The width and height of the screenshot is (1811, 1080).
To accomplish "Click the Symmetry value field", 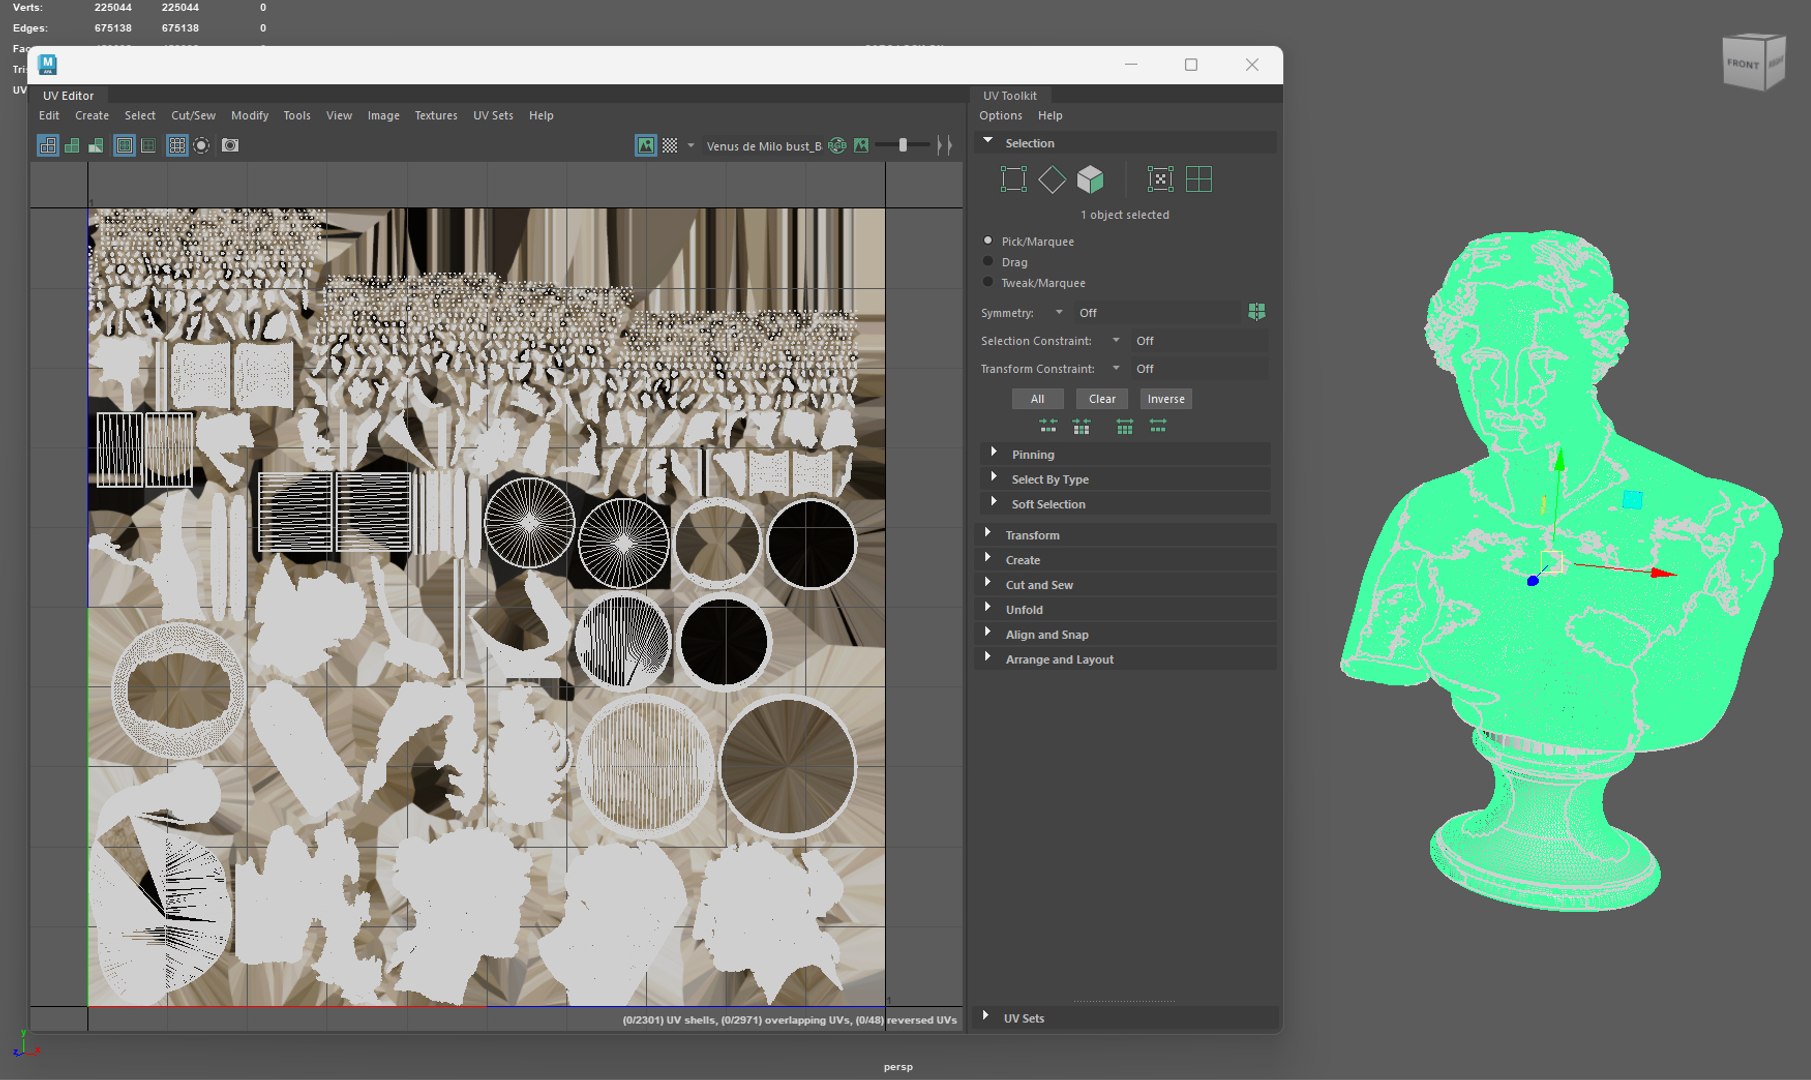I will click(1157, 313).
